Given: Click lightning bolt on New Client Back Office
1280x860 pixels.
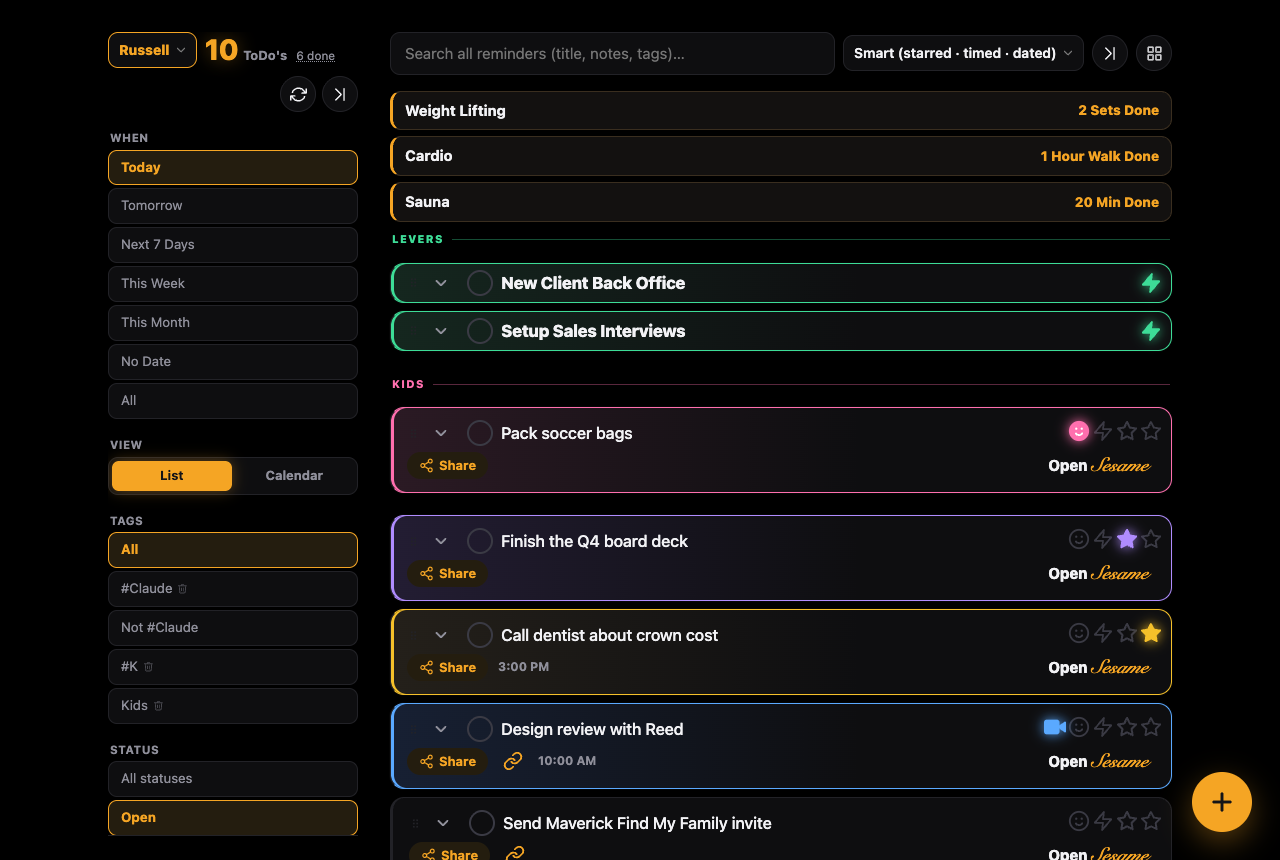Looking at the screenshot, I should click(1151, 283).
